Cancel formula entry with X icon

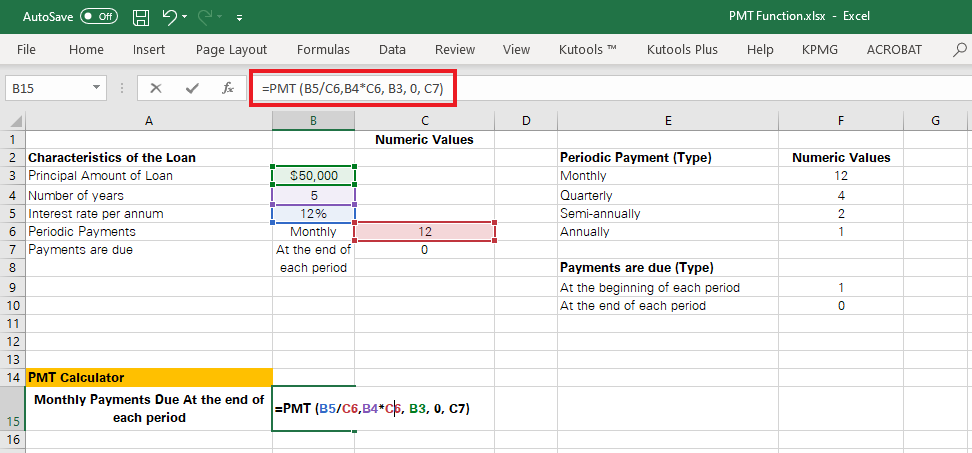pyautogui.click(x=156, y=89)
